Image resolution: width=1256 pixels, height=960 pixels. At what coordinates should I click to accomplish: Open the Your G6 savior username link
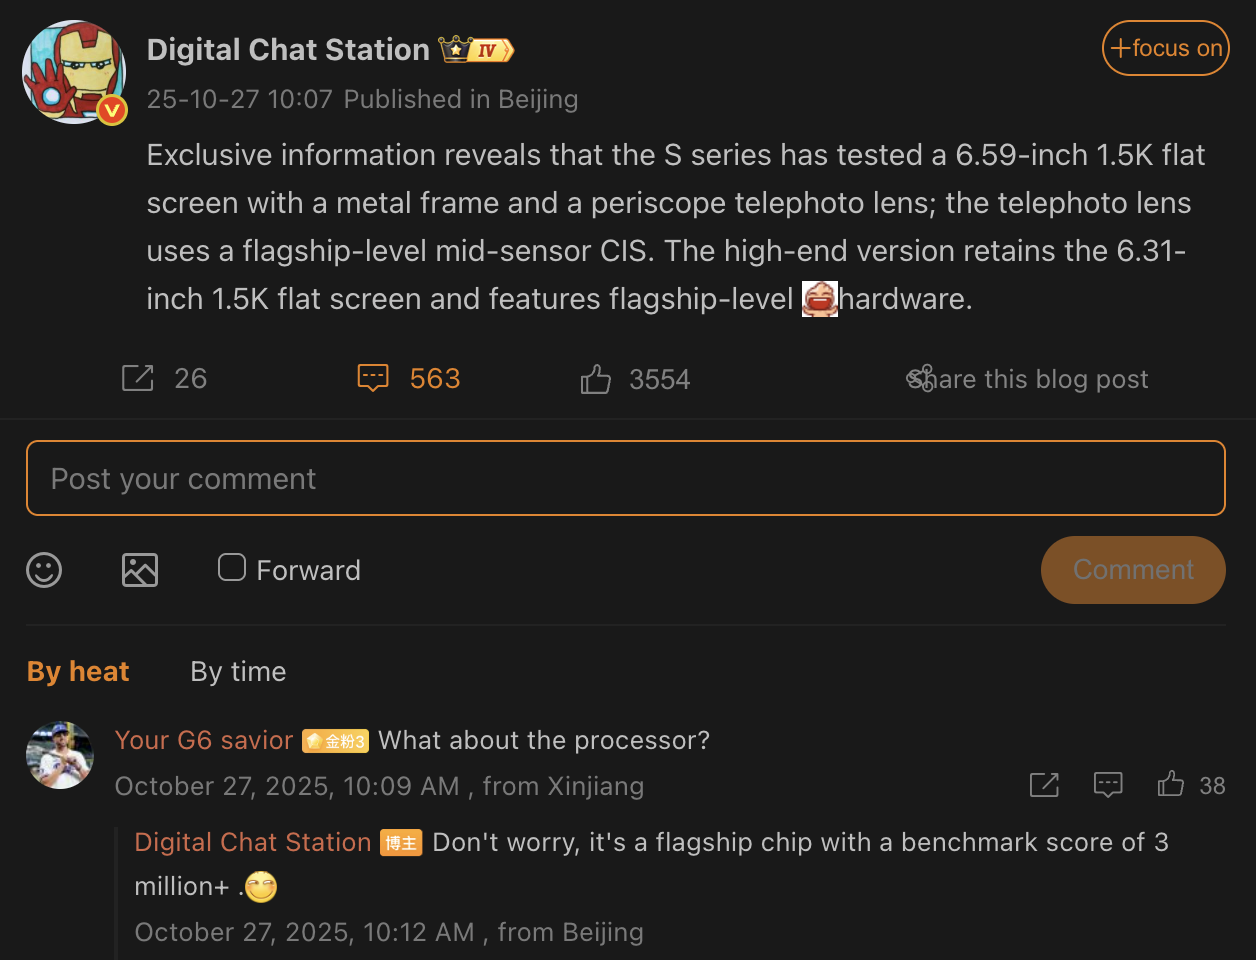204,740
